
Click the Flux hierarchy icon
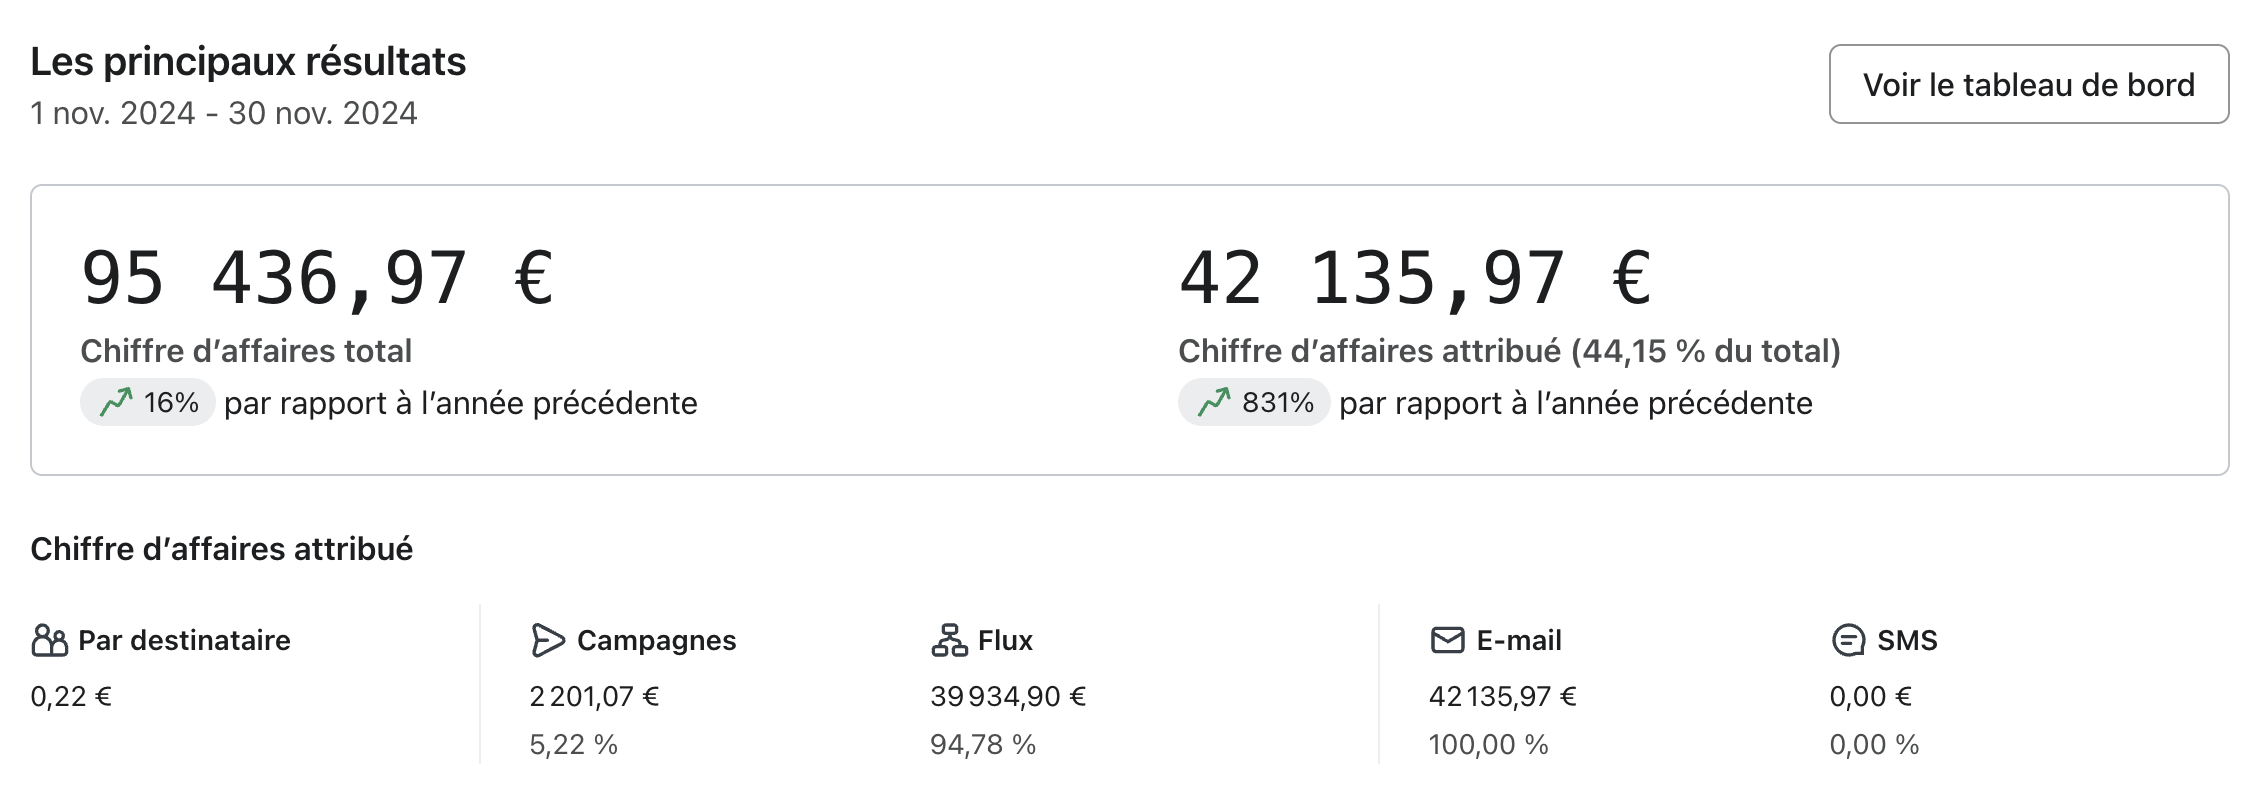click(x=949, y=640)
